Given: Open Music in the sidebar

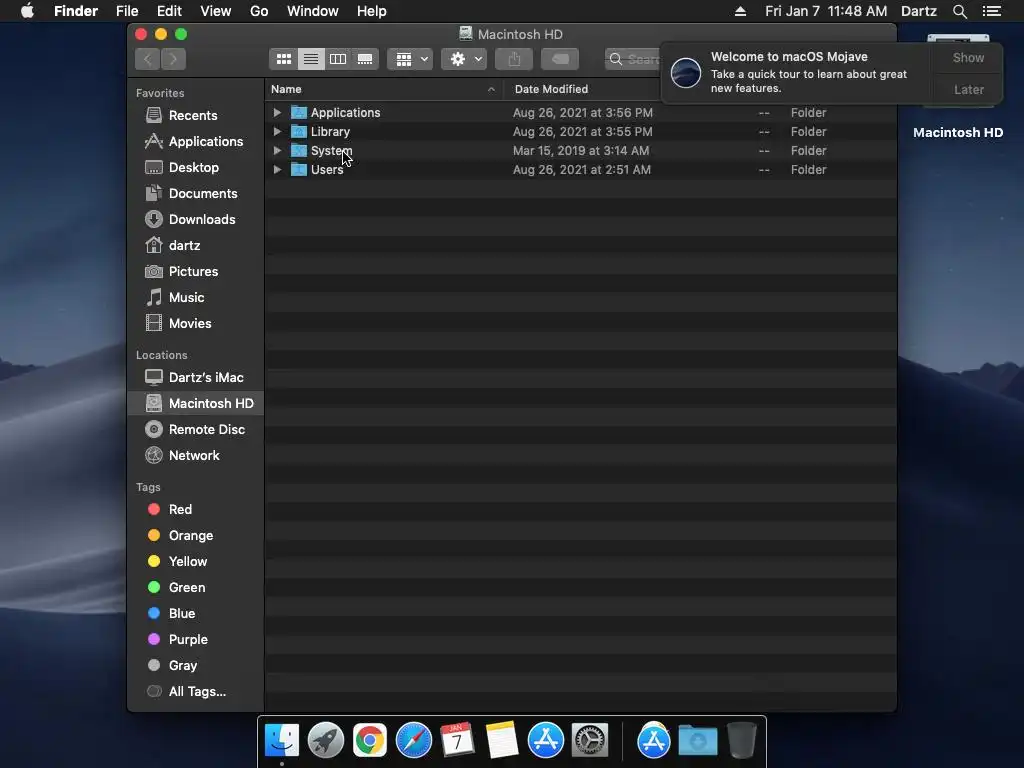Looking at the screenshot, I should (x=186, y=298).
